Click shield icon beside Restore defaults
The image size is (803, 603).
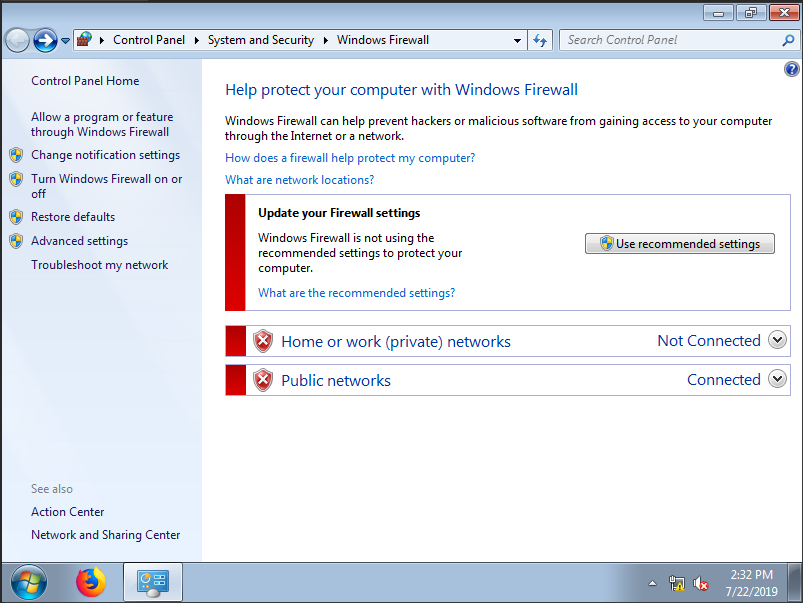(16, 217)
